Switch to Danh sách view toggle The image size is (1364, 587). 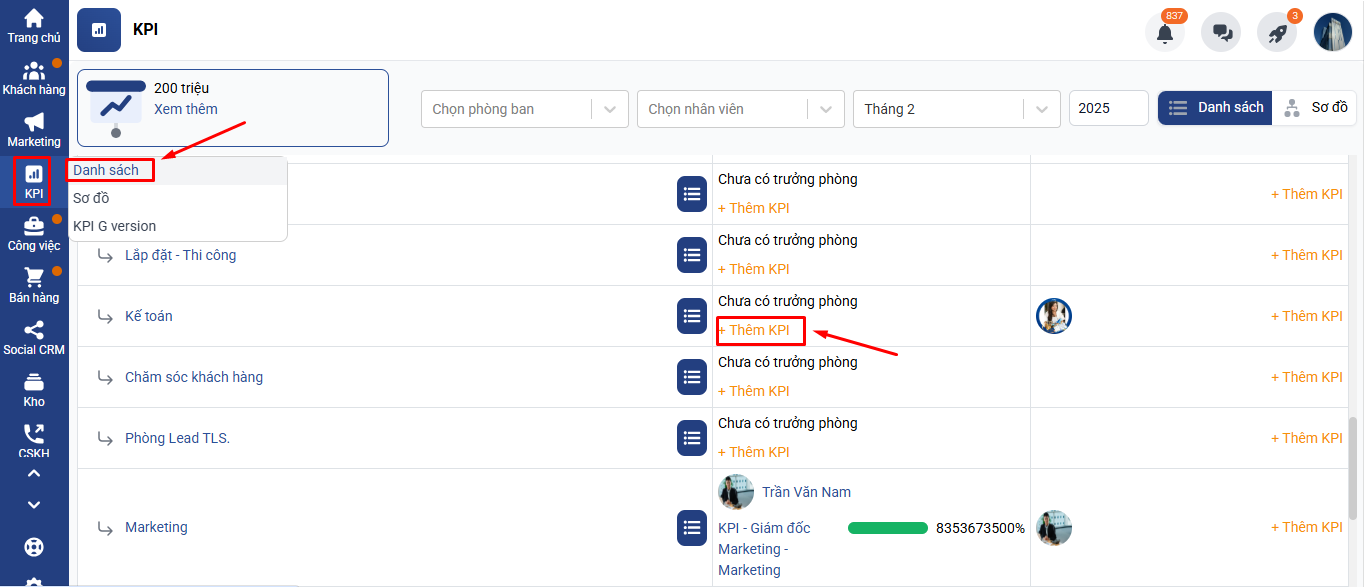pos(1215,108)
